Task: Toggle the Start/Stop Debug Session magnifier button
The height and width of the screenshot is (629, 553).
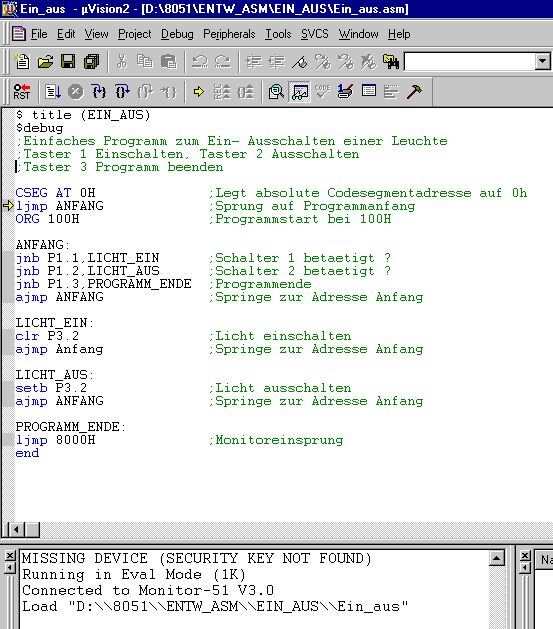Action: point(276,92)
